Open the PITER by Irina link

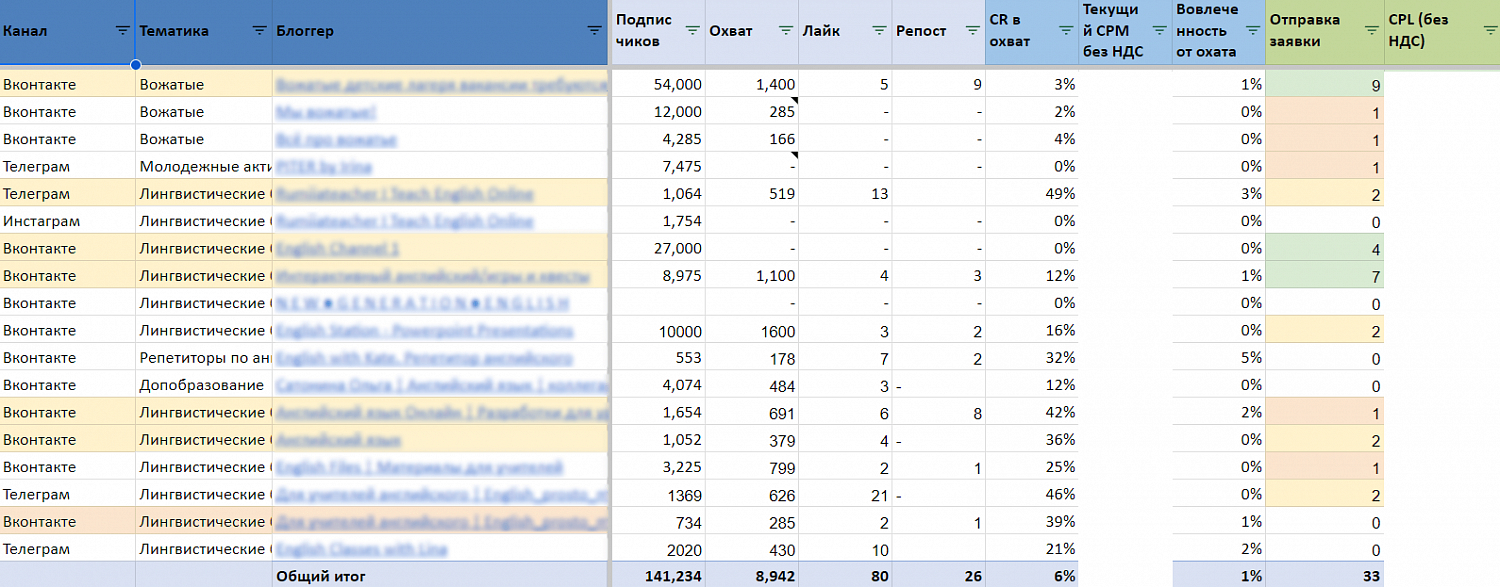(309, 166)
